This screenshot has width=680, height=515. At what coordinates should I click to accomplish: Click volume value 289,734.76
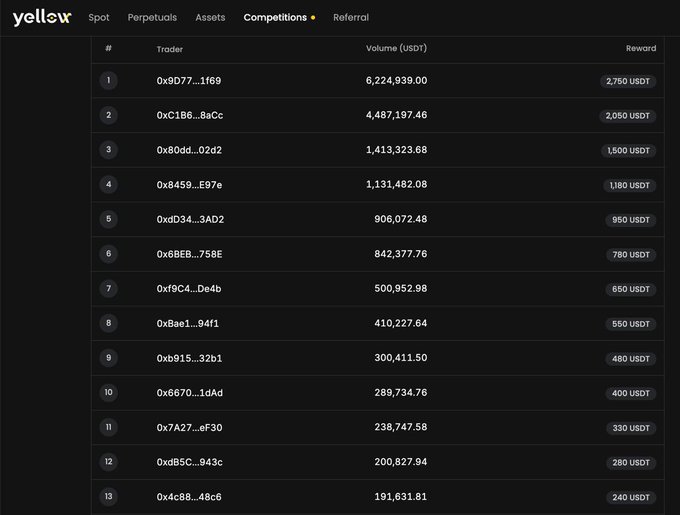point(401,393)
